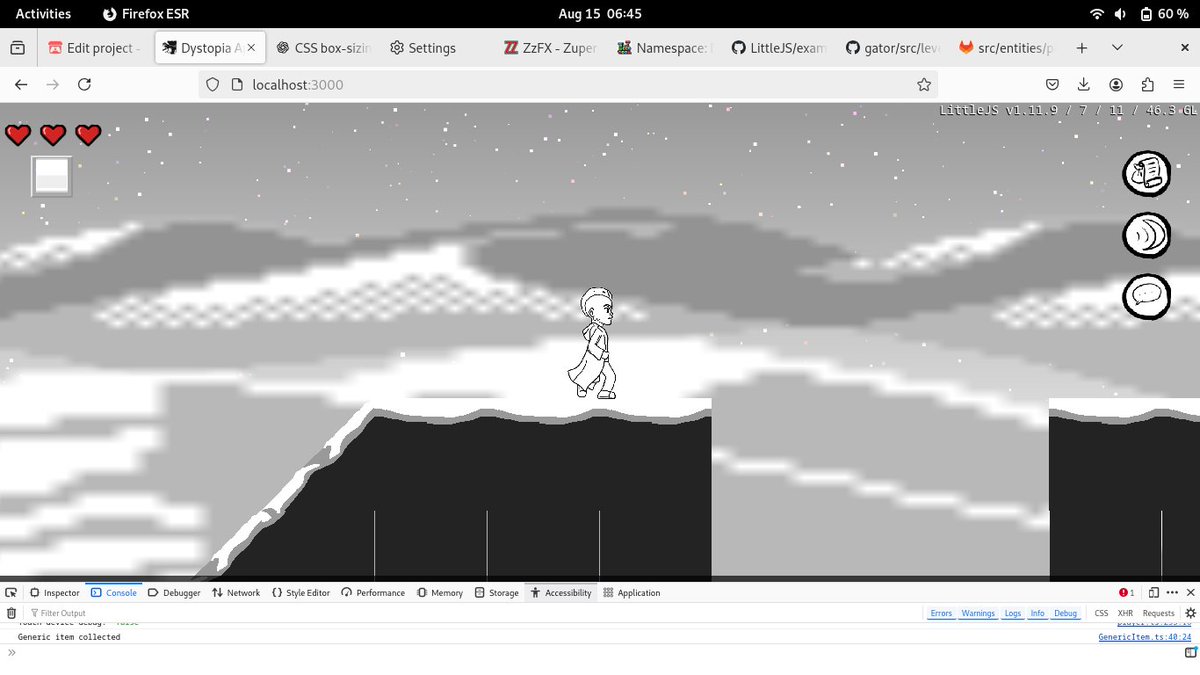Open the Network devtools tab
The image size is (1200, 675).
click(x=236, y=593)
